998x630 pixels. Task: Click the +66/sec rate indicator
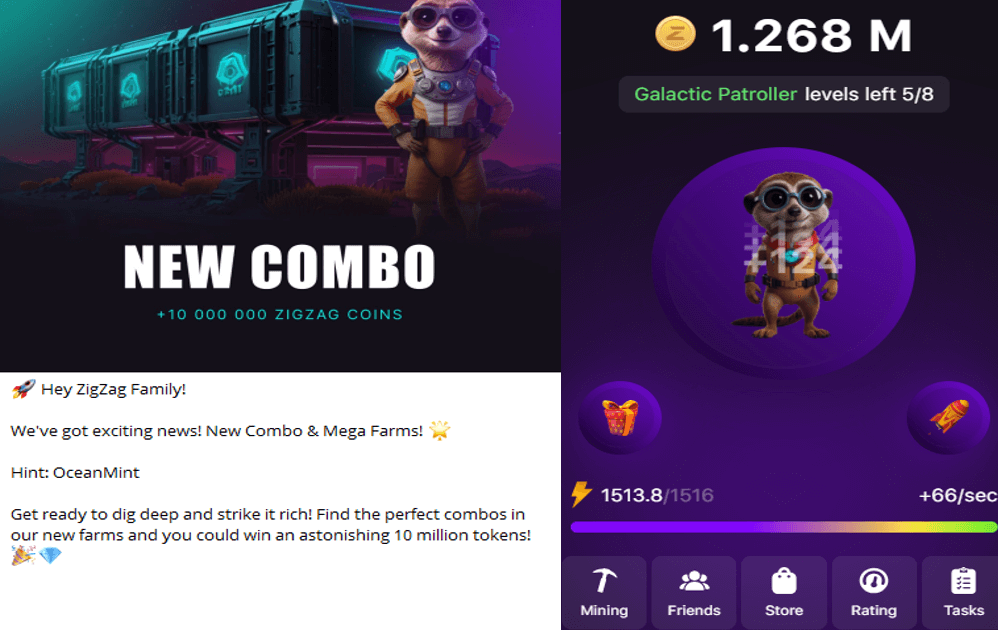pos(957,495)
